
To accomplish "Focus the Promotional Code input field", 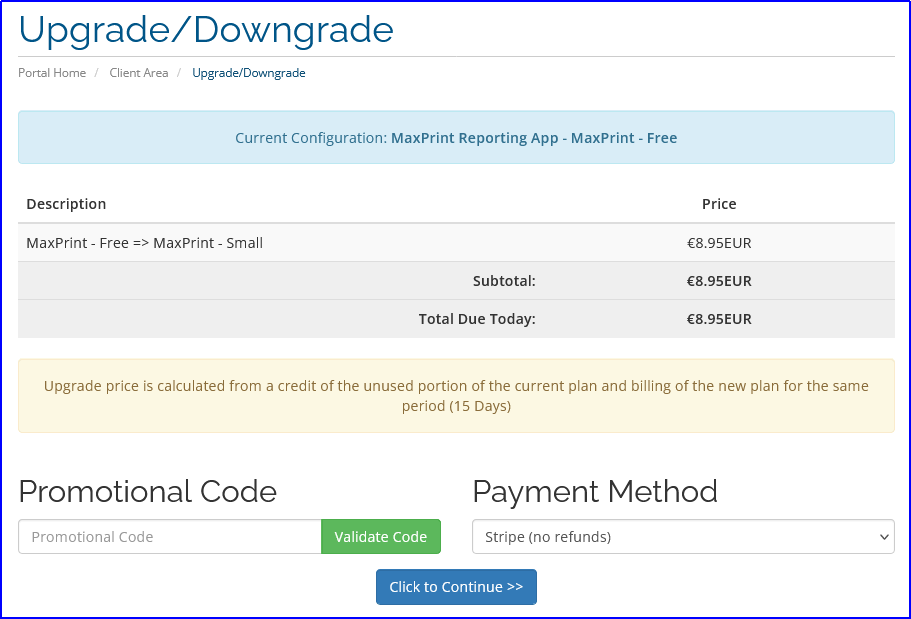I will tap(170, 536).
